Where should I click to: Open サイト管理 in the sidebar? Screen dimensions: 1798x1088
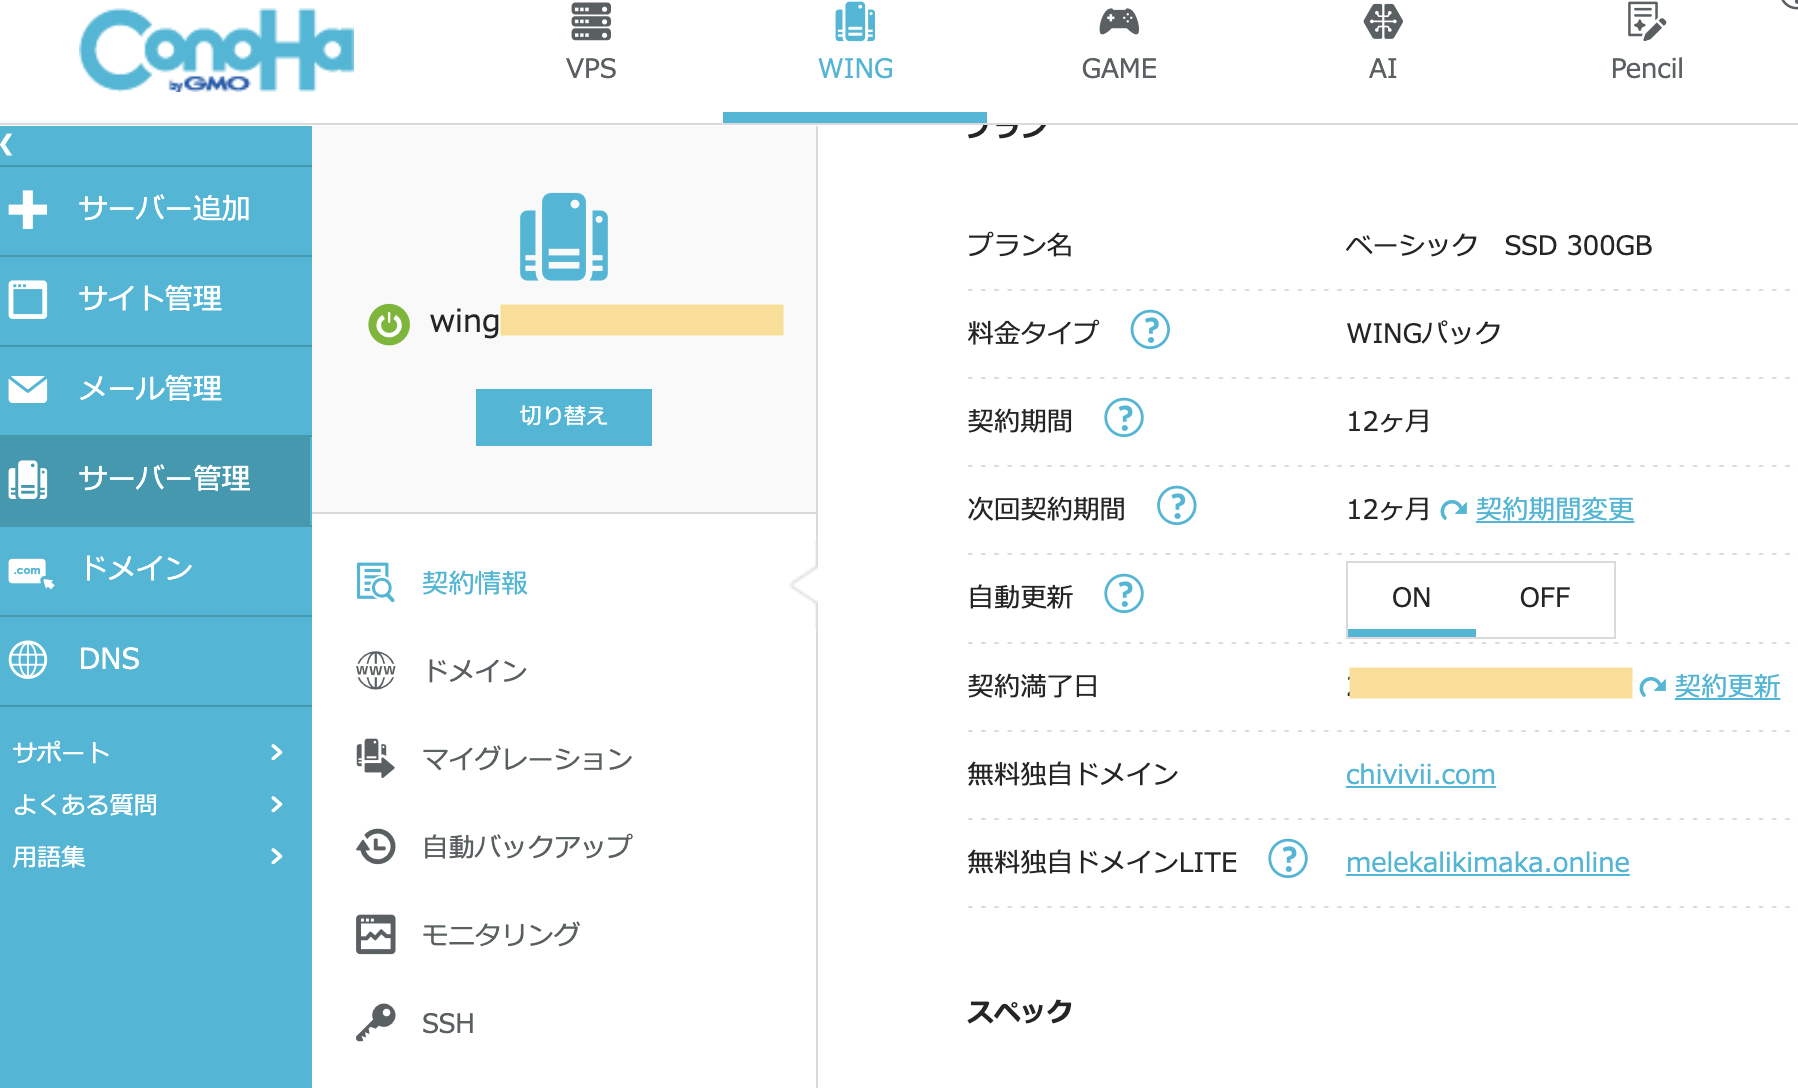click(x=156, y=299)
